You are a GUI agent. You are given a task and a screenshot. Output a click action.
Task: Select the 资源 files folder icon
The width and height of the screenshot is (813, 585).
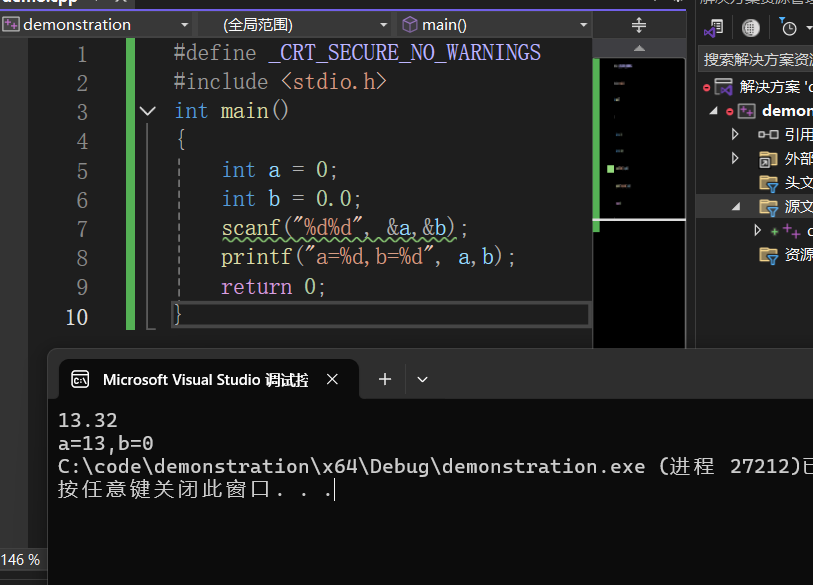coord(768,255)
